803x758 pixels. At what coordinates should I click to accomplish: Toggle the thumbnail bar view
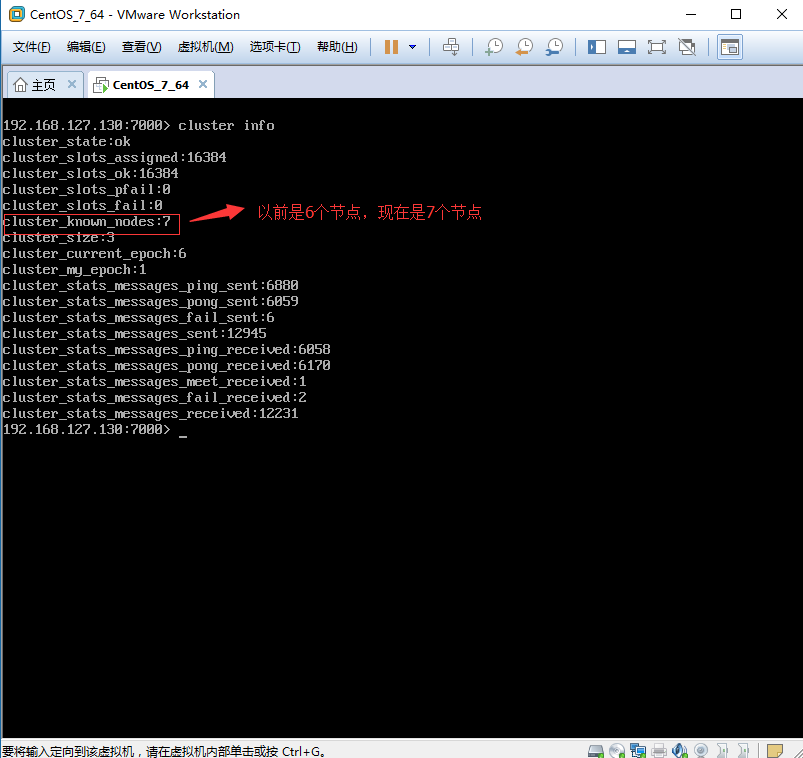[x=627, y=47]
